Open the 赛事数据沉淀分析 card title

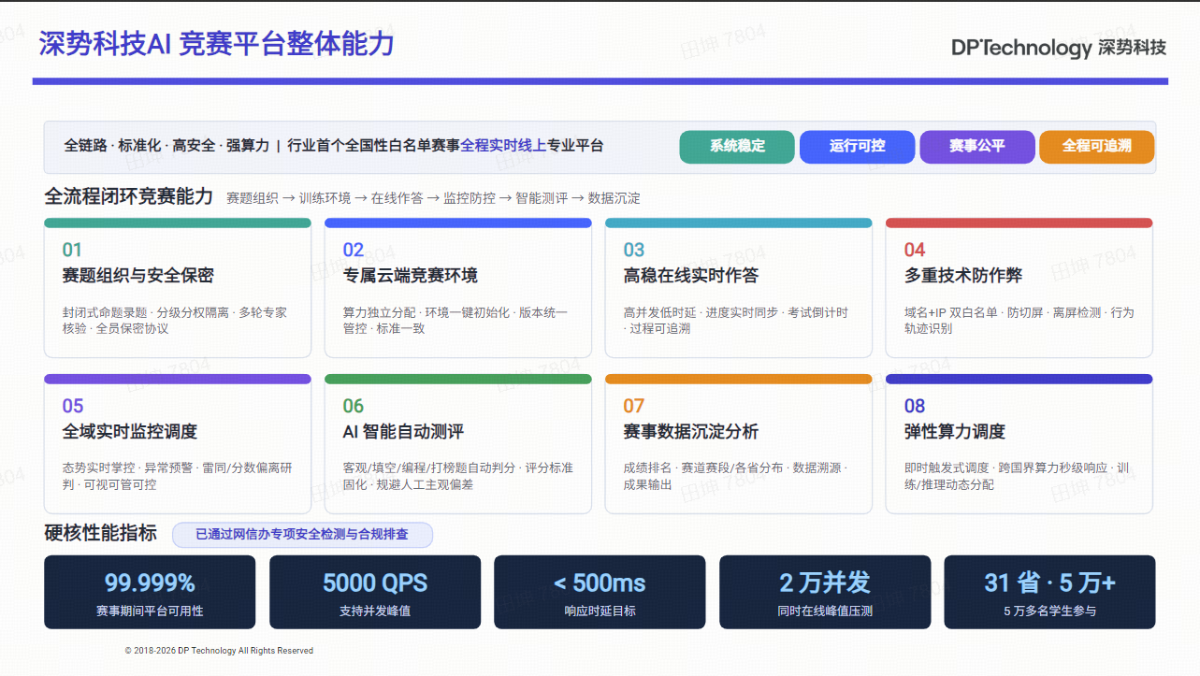(x=691, y=431)
